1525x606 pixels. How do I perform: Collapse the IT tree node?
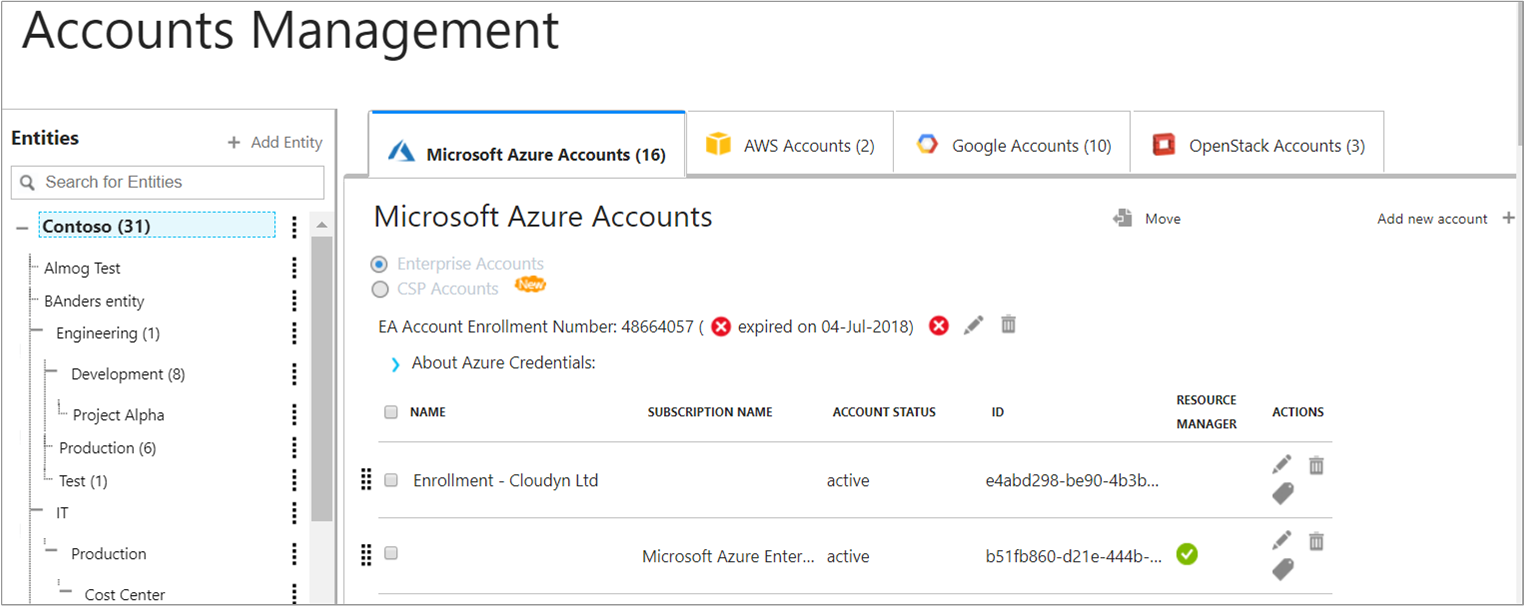pyautogui.click(x=38, y=512)
